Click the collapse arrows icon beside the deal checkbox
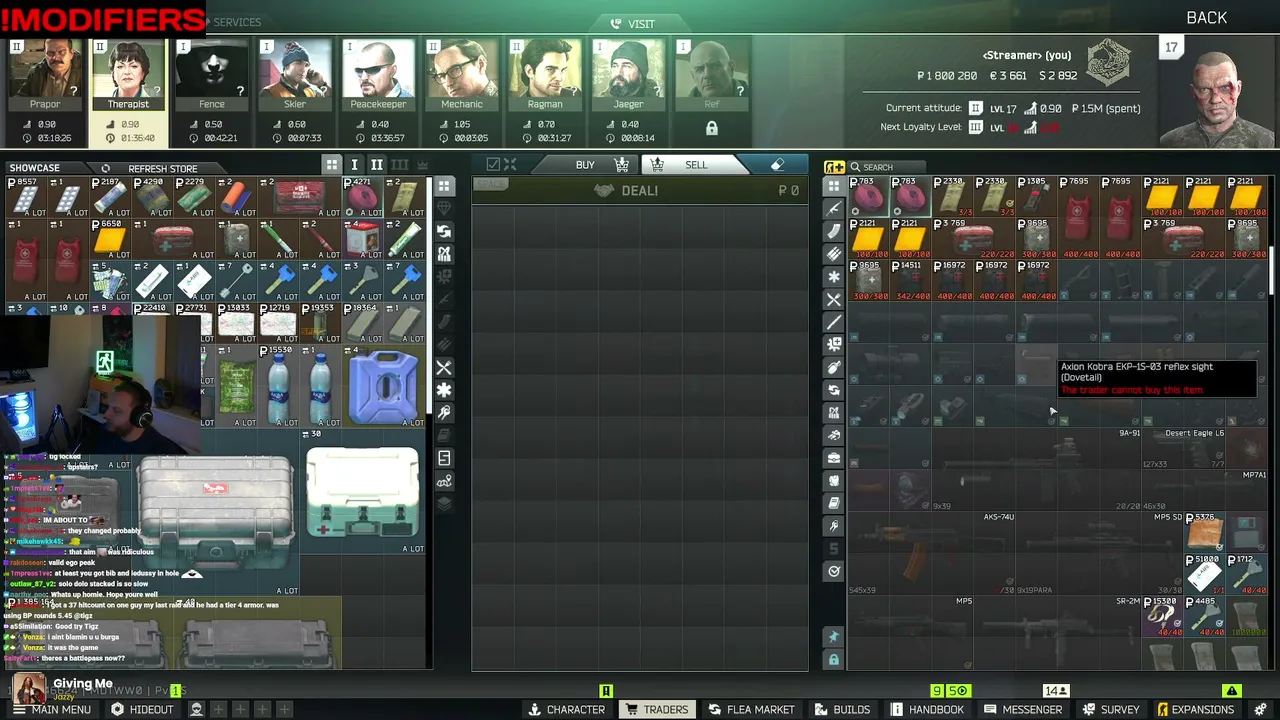Screen dimensions: 1280x720 pos(510,165)
